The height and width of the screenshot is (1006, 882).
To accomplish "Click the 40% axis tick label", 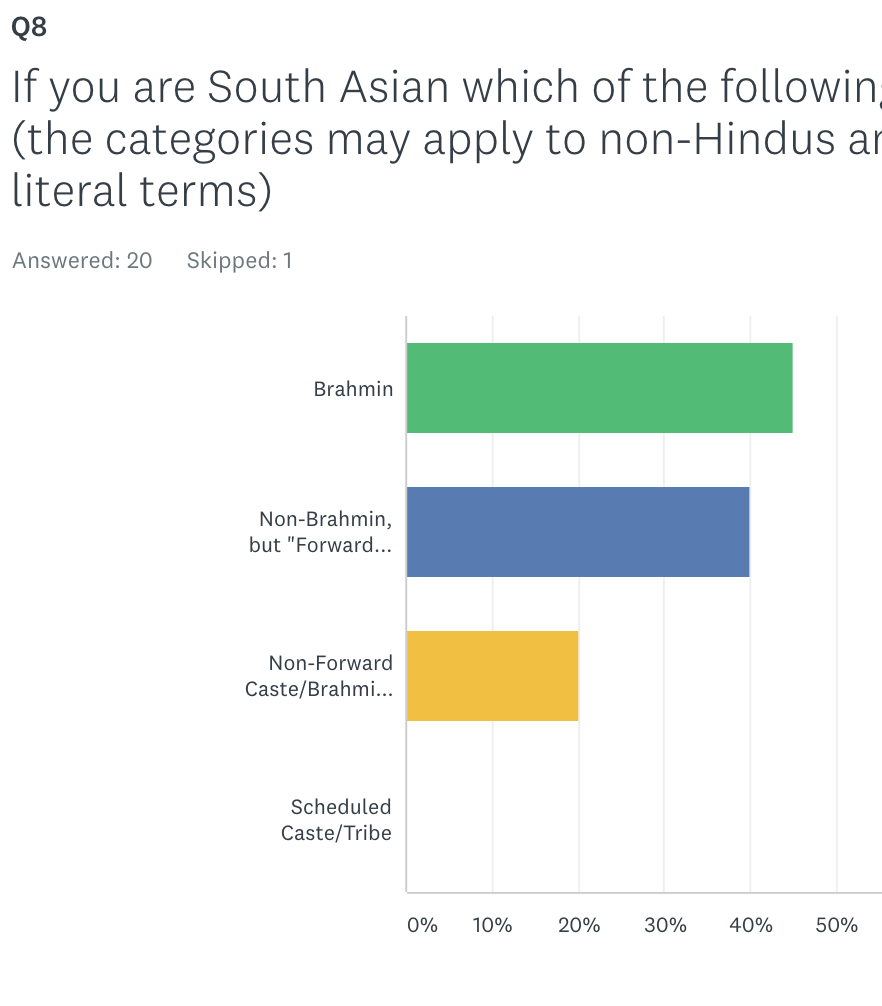I will [x=751, y=925].
